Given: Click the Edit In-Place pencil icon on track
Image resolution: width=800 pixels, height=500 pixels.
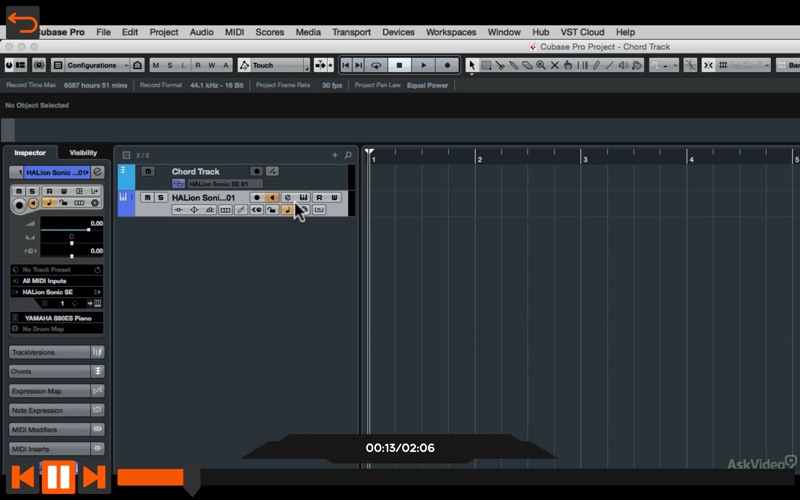Looking at the screenshot, I should click(241, 210).
